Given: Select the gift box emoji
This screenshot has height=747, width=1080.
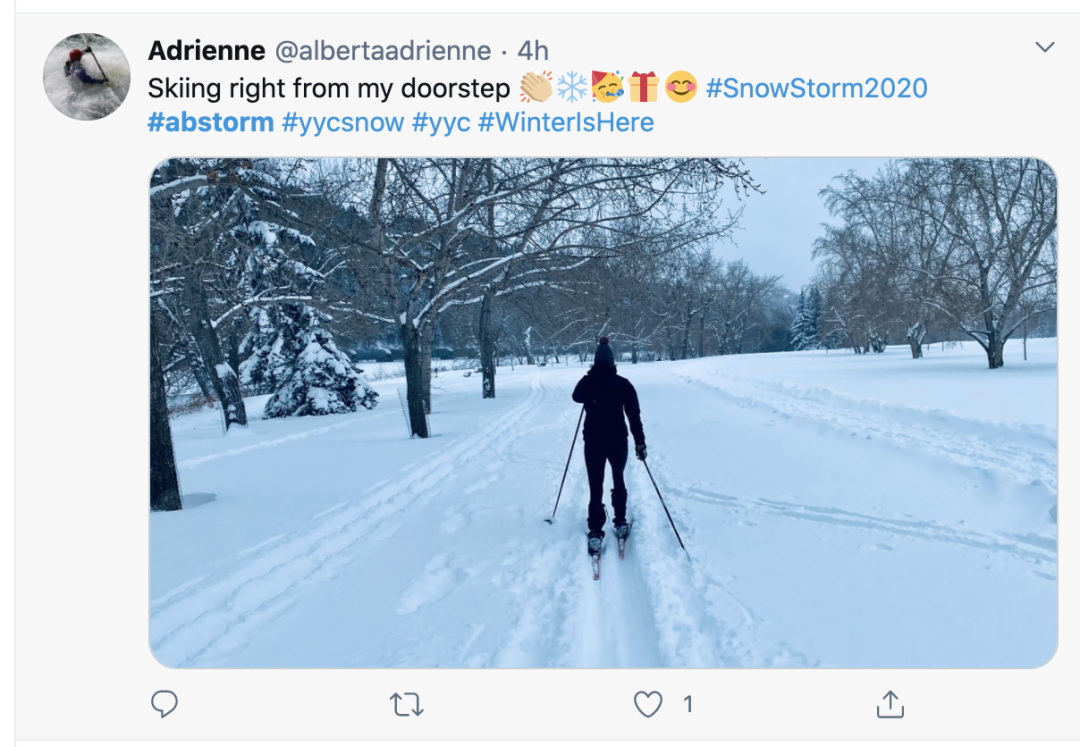Looking at the screenshot, I should pyautogui.click(x=643, y=87).
